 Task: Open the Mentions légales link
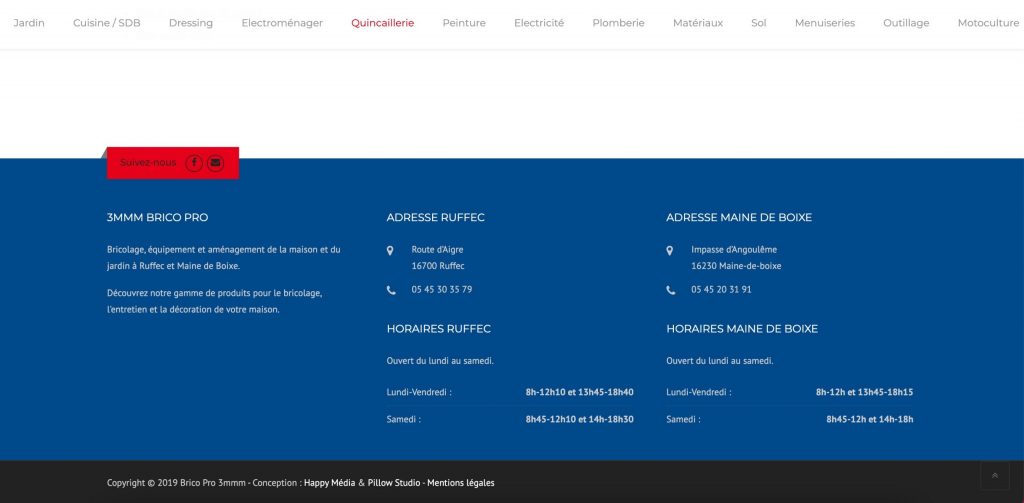tap(460, 483)
